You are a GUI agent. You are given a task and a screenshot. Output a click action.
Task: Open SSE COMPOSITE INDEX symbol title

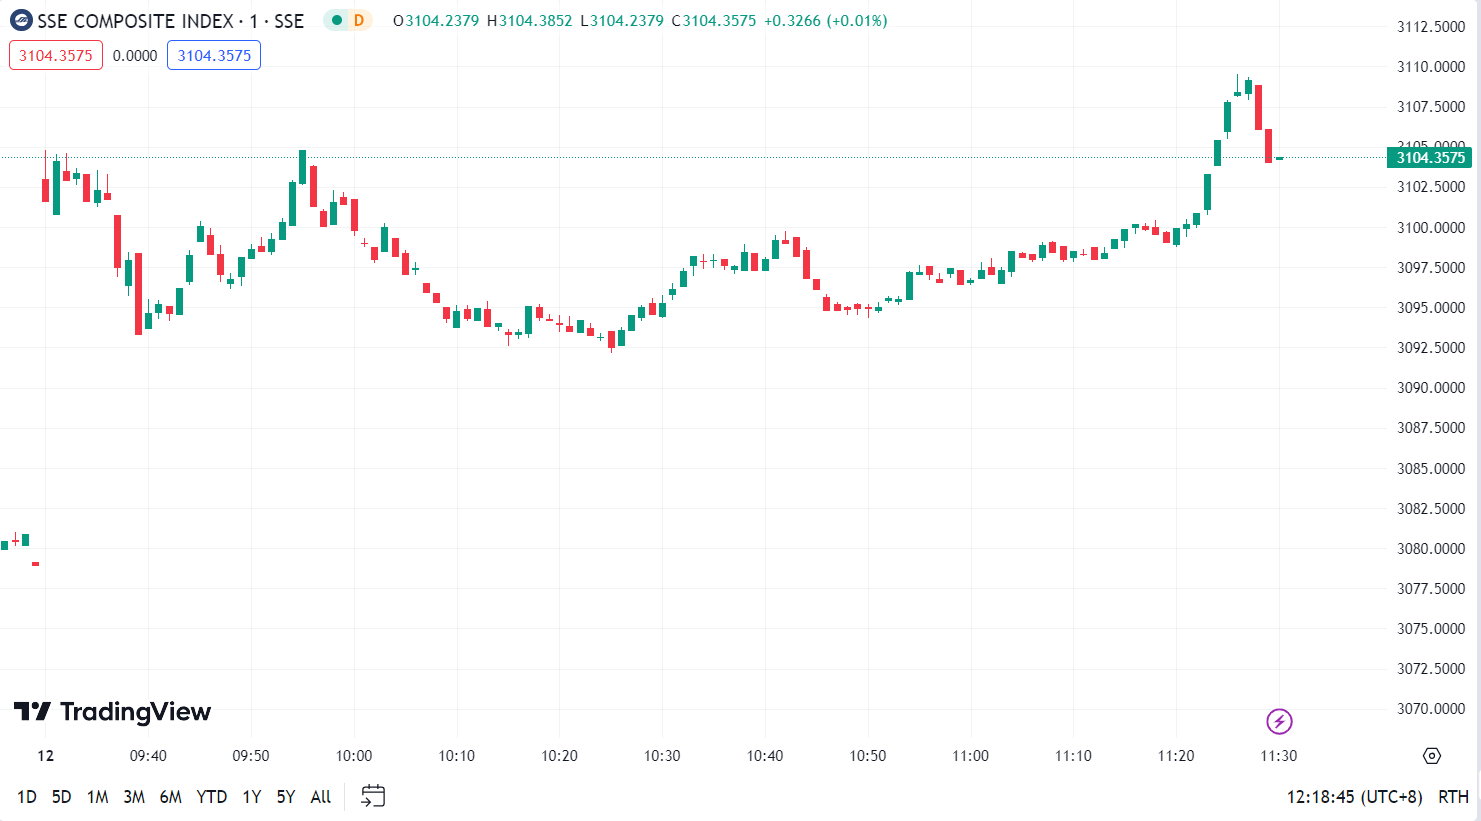[x=135, y=21]
